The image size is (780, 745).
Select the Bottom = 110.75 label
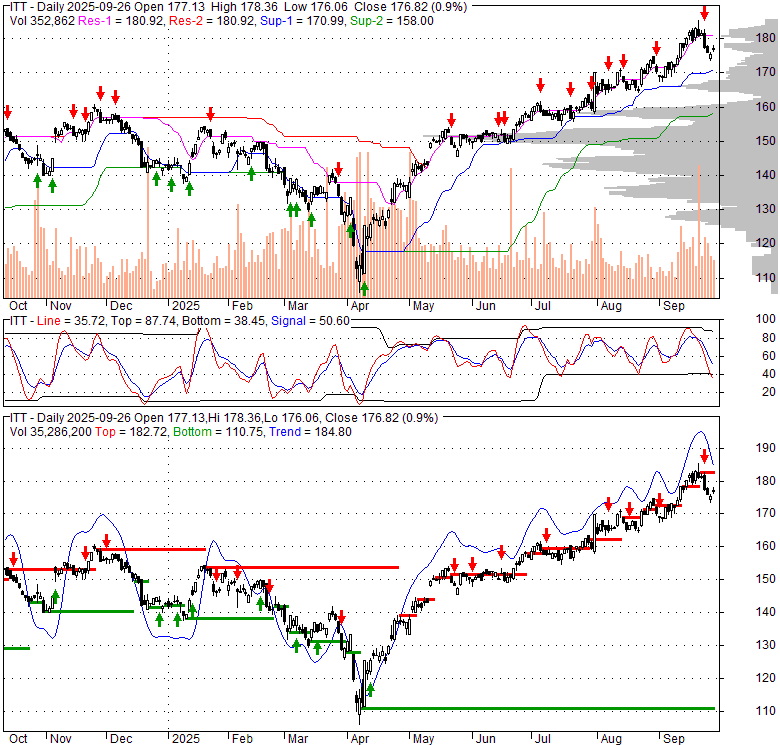pos(218,432)
